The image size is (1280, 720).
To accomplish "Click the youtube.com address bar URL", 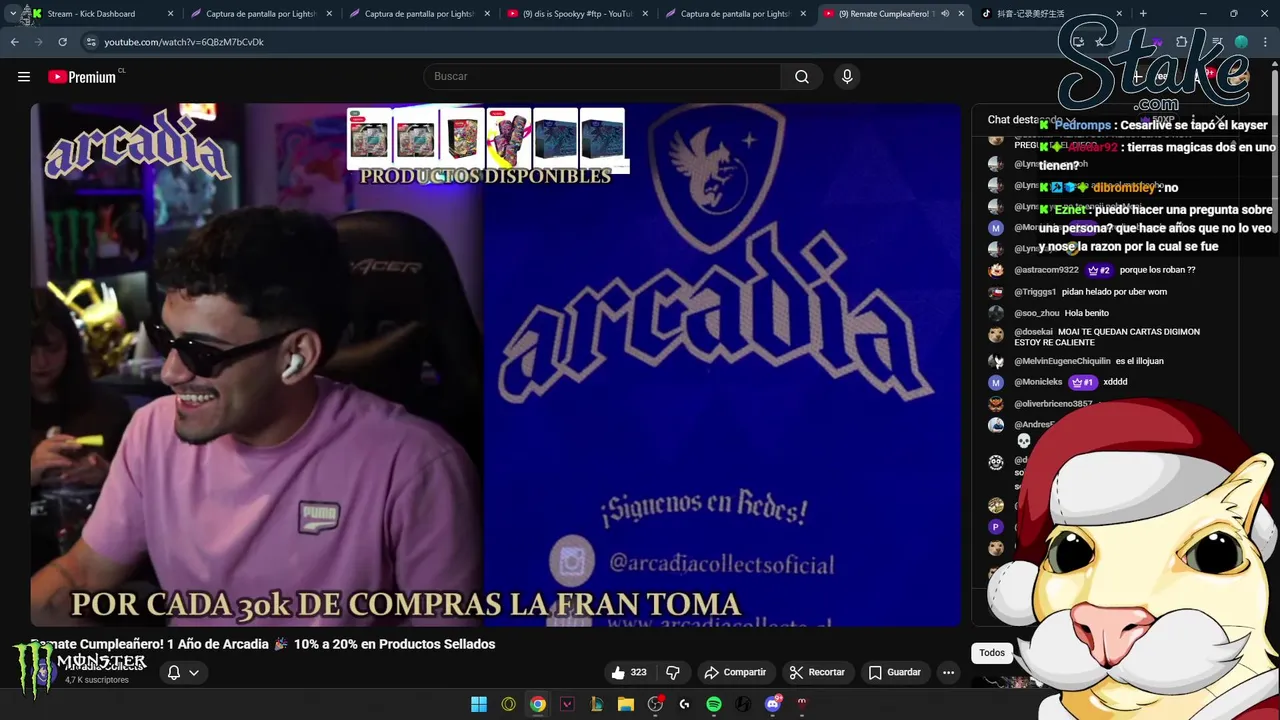I will [184, 42].
